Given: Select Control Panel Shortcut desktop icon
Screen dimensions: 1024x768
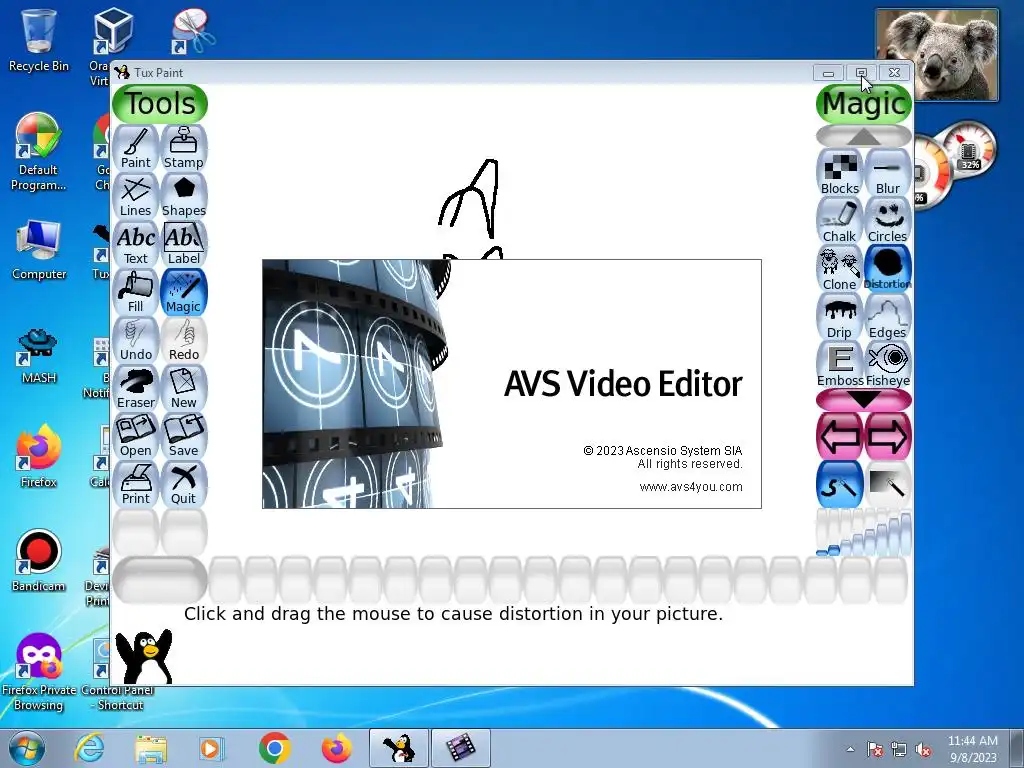Looking at the screenshot, I should coord(118,675).
